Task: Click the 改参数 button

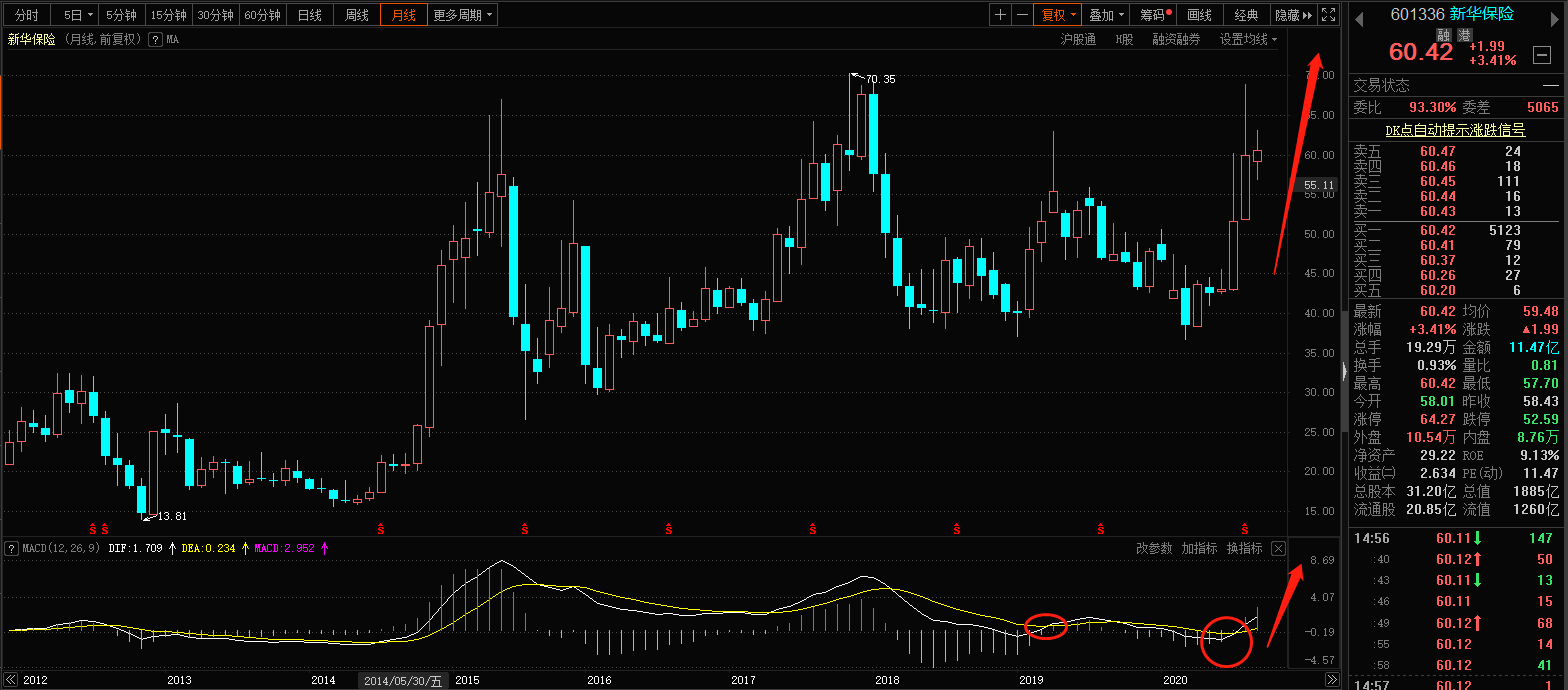Action: tap(1154, 548)
